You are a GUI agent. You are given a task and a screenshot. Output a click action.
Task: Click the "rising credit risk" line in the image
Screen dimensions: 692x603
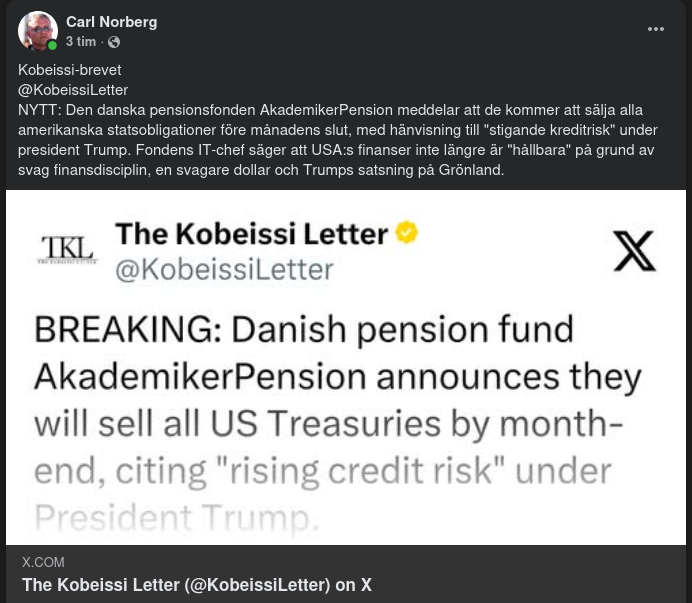pos(321,471)
